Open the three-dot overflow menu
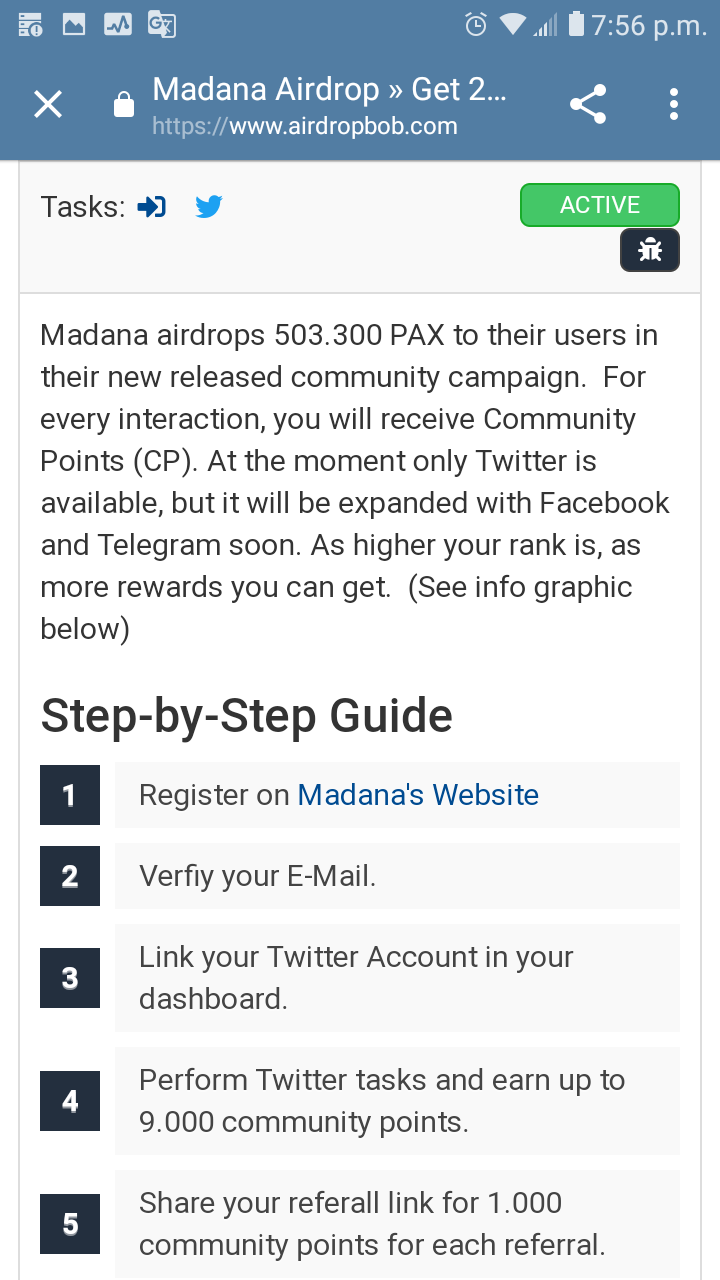 click(674, 104)
